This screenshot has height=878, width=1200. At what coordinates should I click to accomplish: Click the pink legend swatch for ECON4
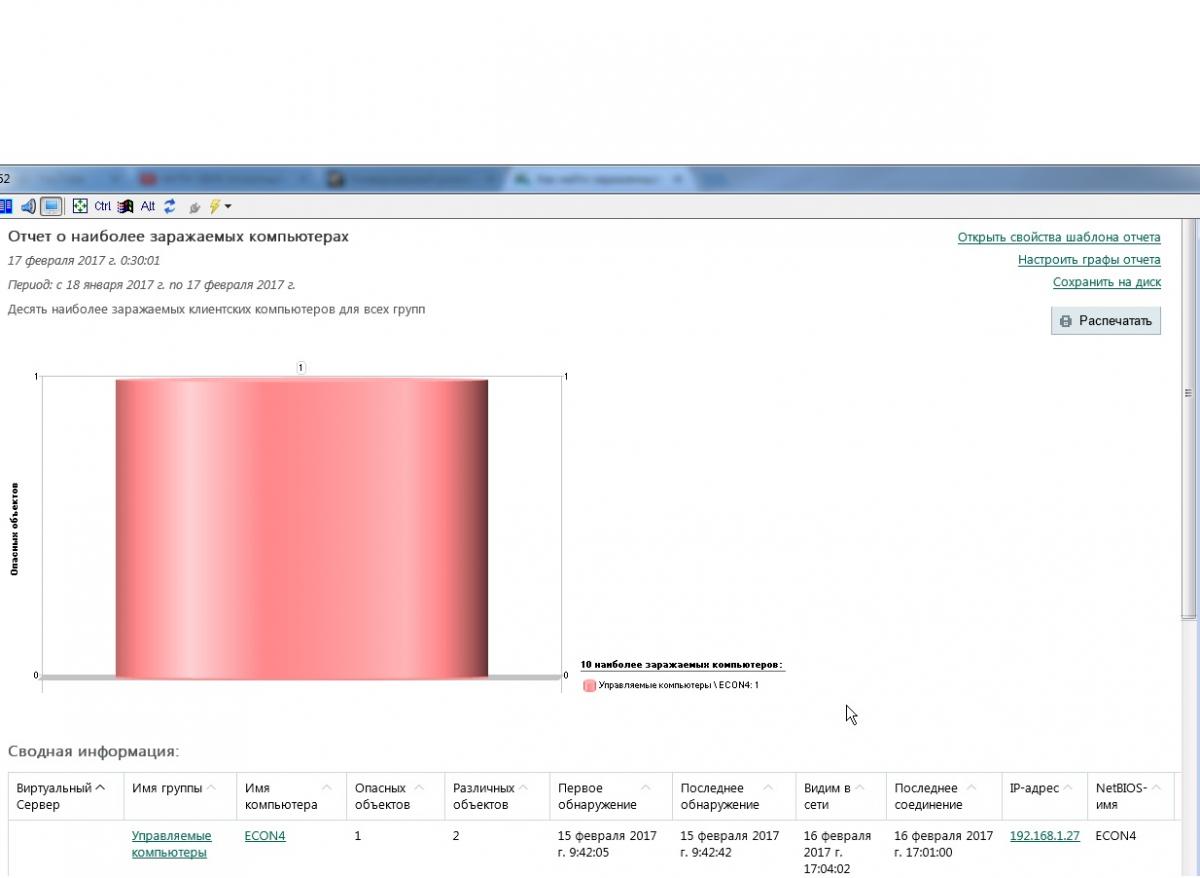tap(589, 685)
